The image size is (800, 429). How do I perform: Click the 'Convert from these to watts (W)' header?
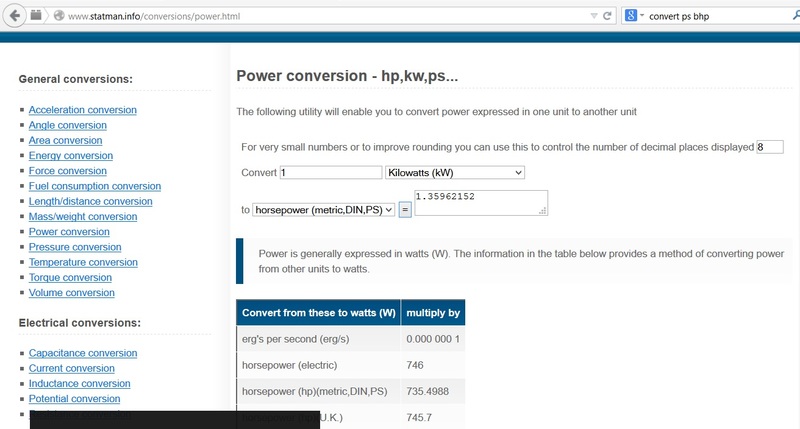[x=318, y=313]
